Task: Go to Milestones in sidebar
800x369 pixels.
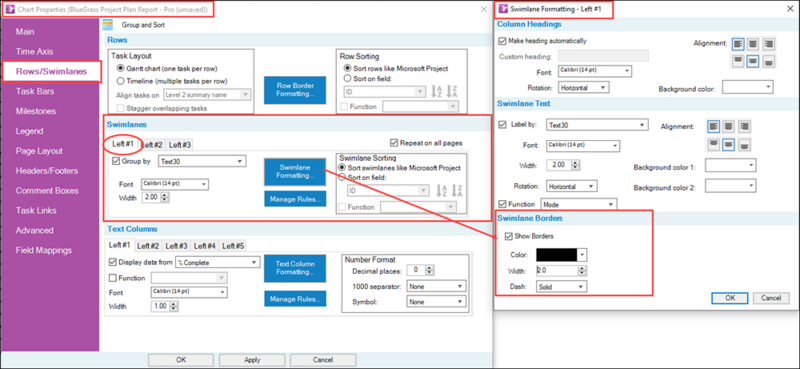Action: click(x=36, y=111)
